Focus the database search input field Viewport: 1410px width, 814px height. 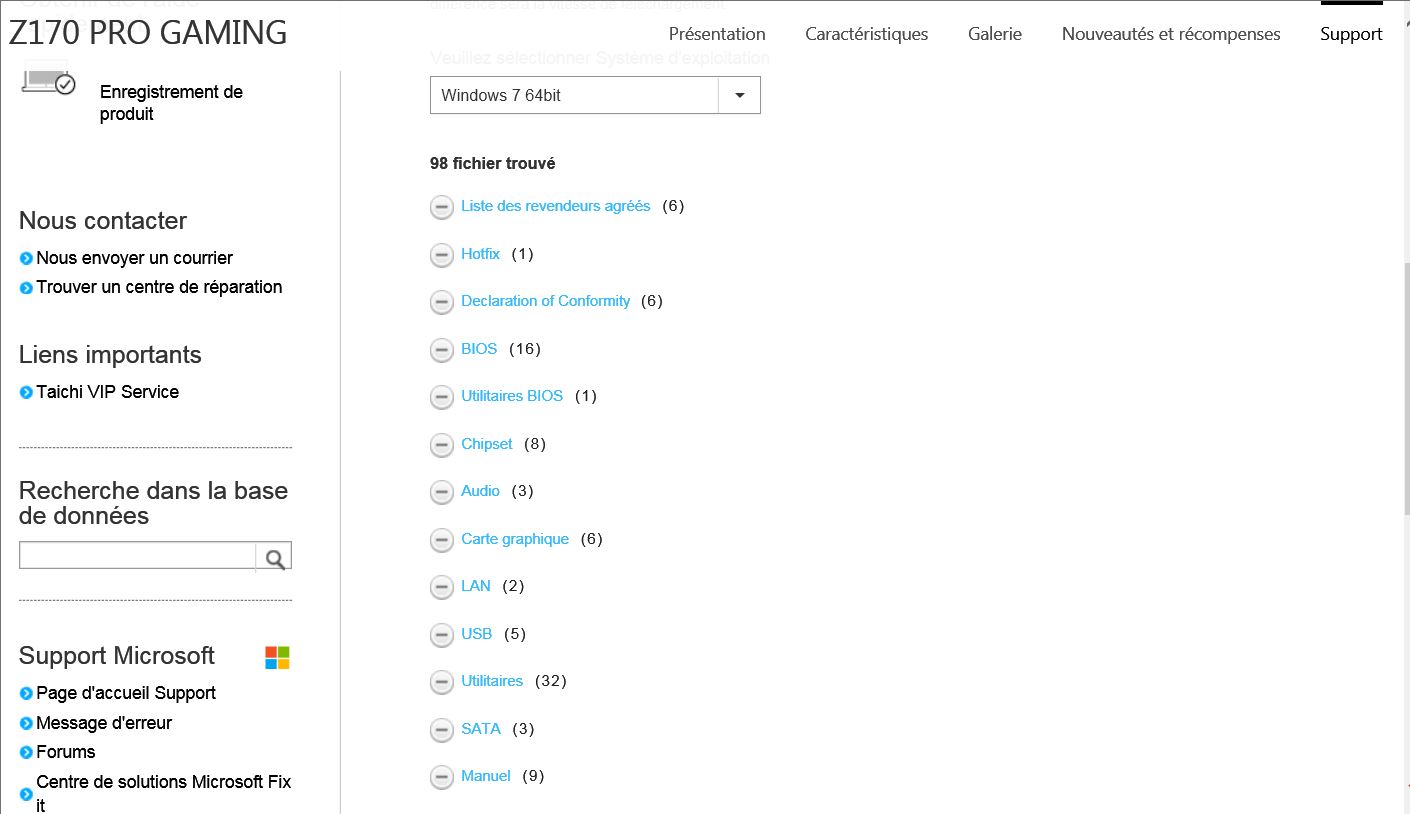pos(138,556)
